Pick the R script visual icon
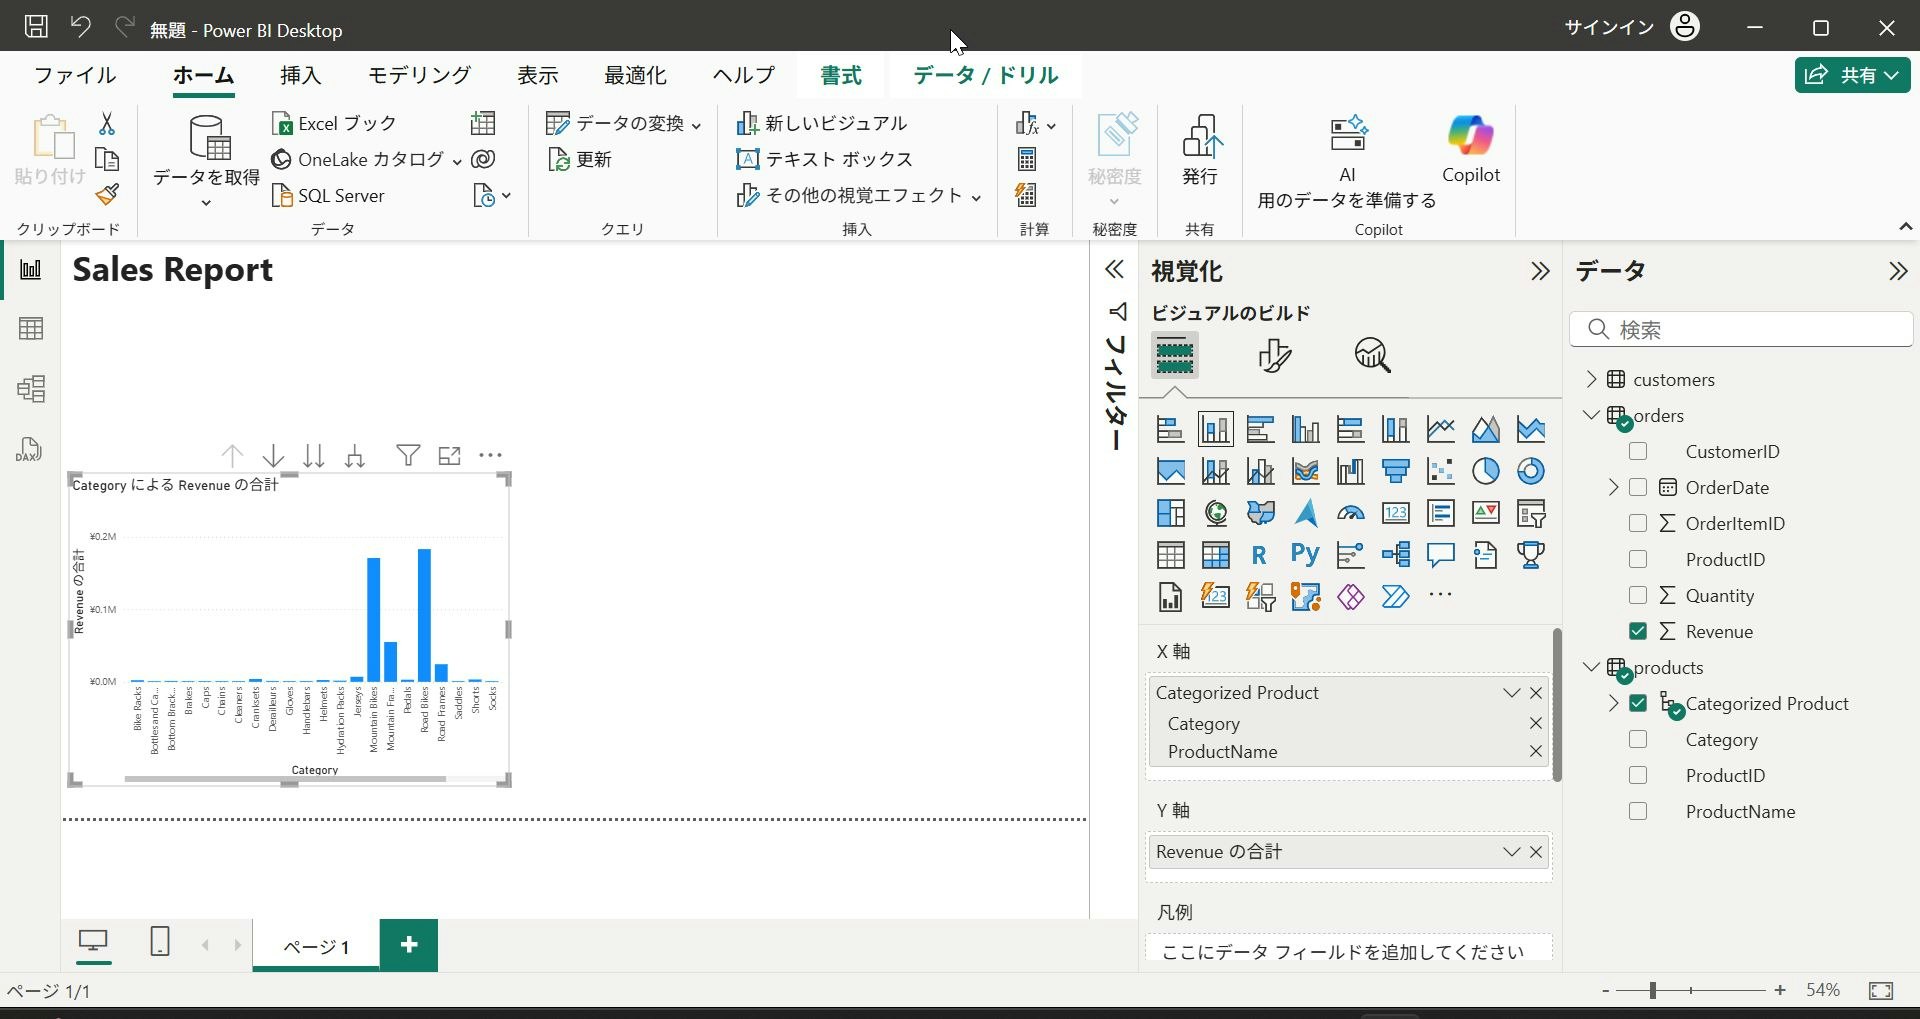Screen dimensions: 1920x1019 click(1259, 555)
